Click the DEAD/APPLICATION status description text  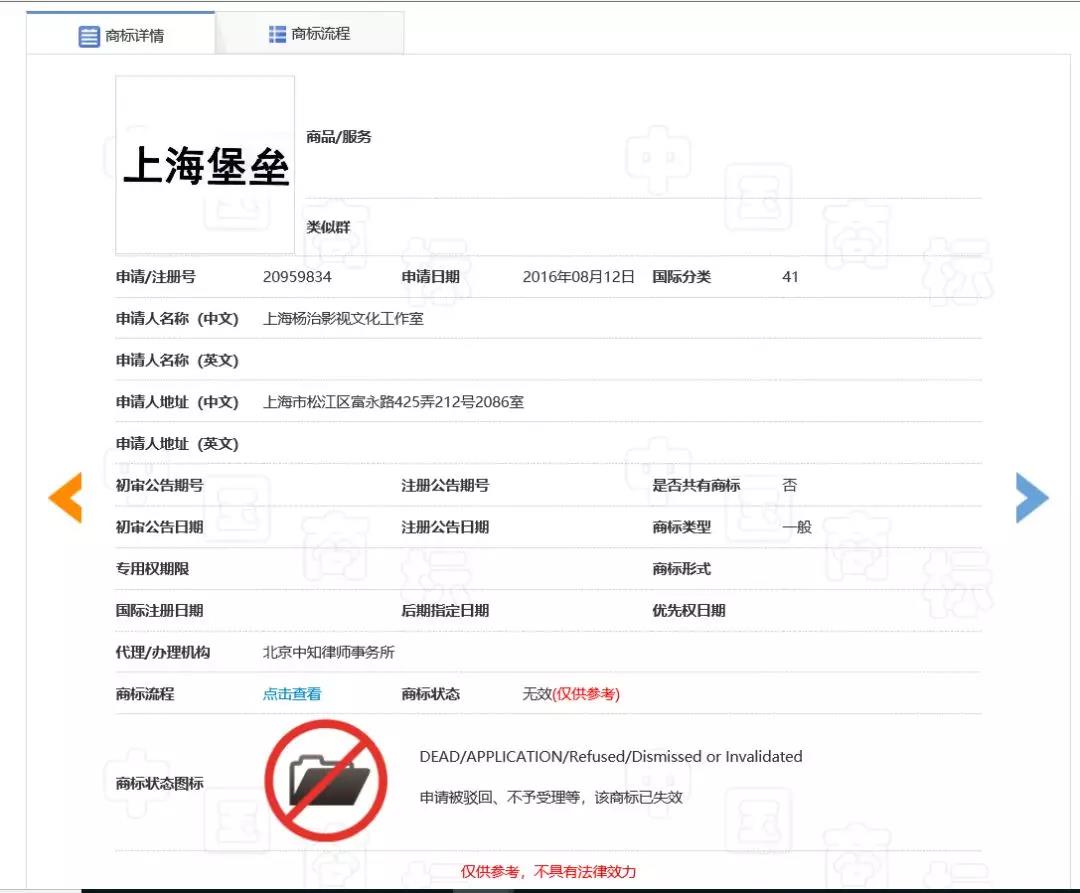[x=610, y=757]
